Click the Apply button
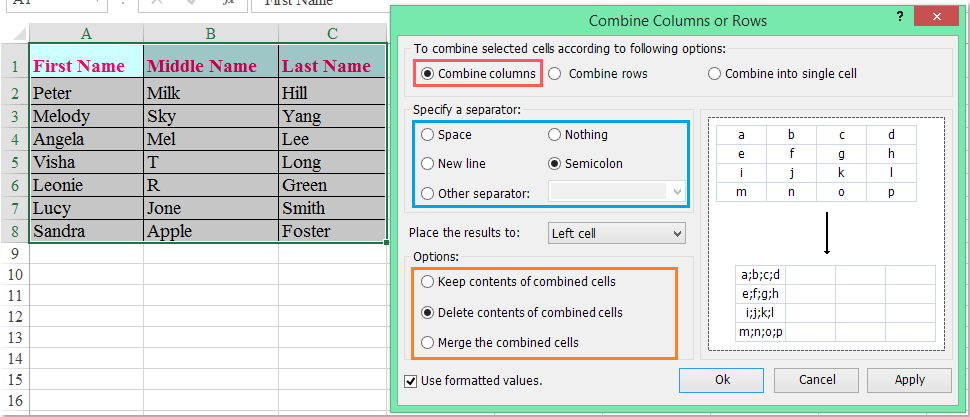Screen dimensions: 970x417 click(909, 380)
